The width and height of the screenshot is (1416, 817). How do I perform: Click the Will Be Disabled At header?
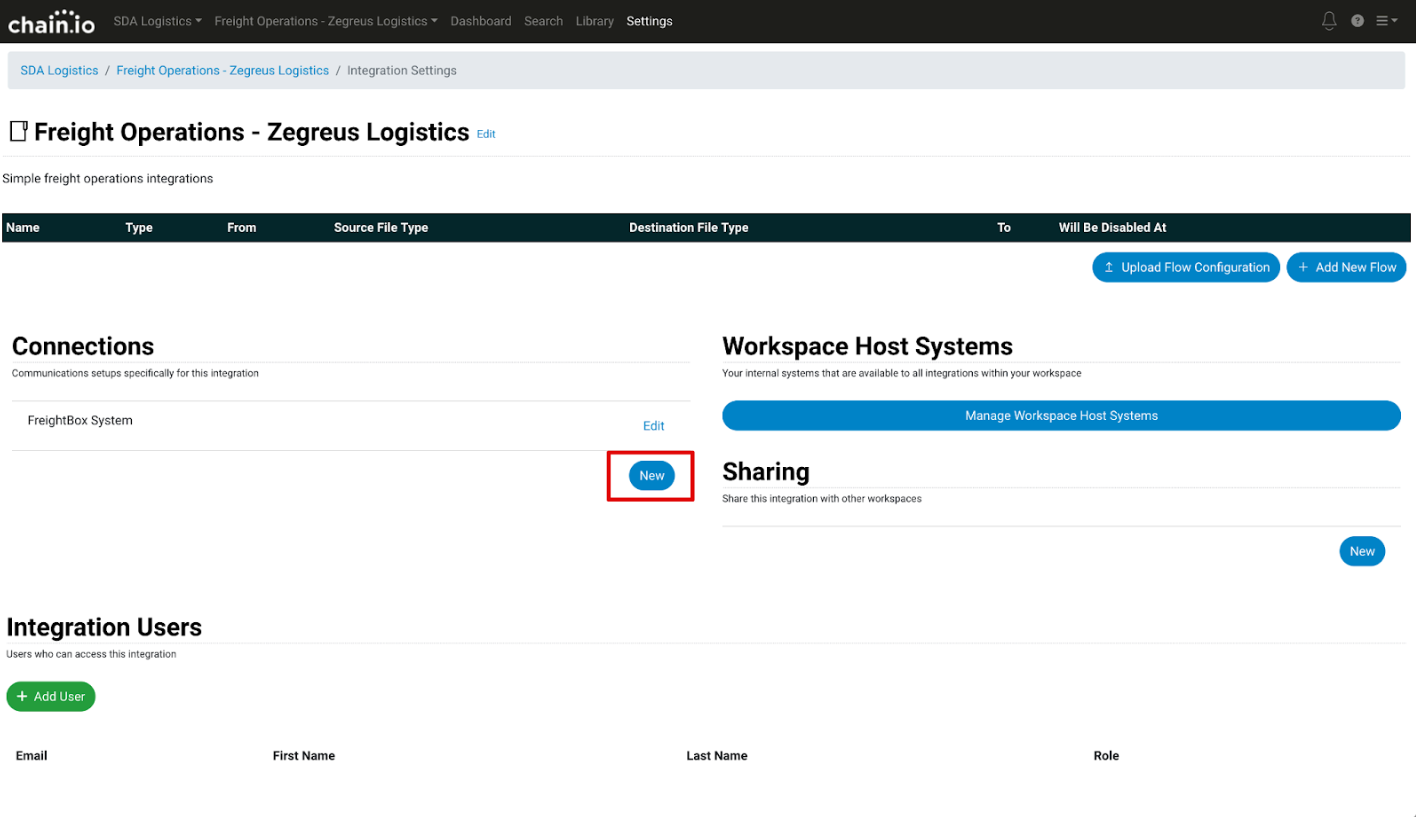pos(1113,228)
